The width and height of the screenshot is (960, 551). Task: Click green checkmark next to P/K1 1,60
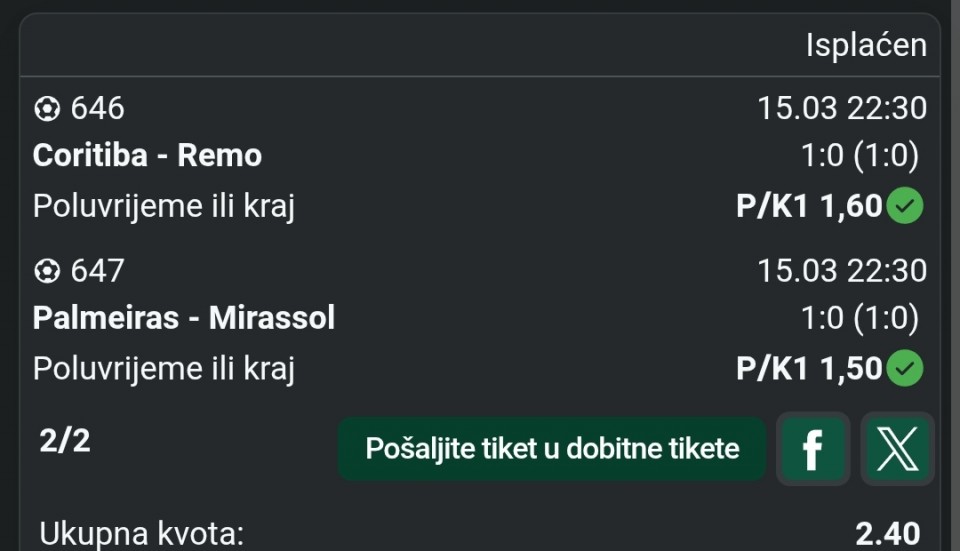pyautogui.click(x=905, y=206)
